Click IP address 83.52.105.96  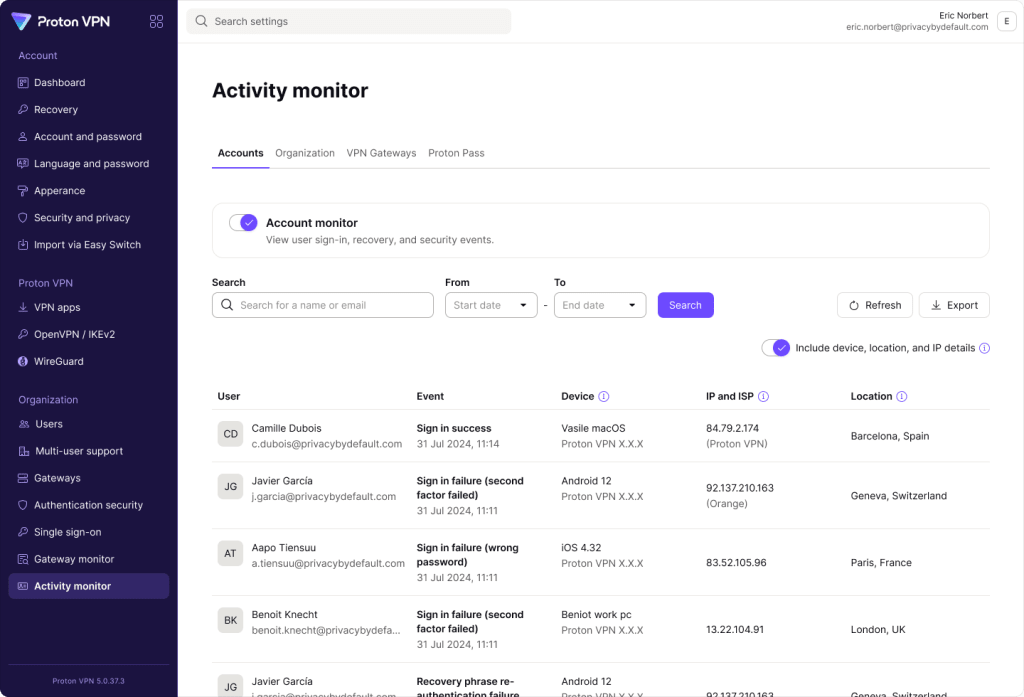(736, 562)
